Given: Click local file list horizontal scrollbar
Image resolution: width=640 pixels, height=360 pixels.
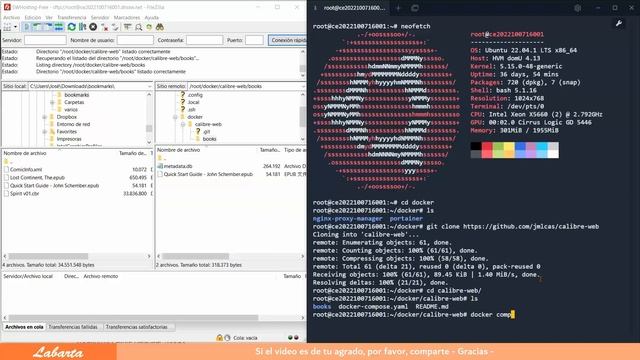Looking at the screenshot, I should [48, 256].
